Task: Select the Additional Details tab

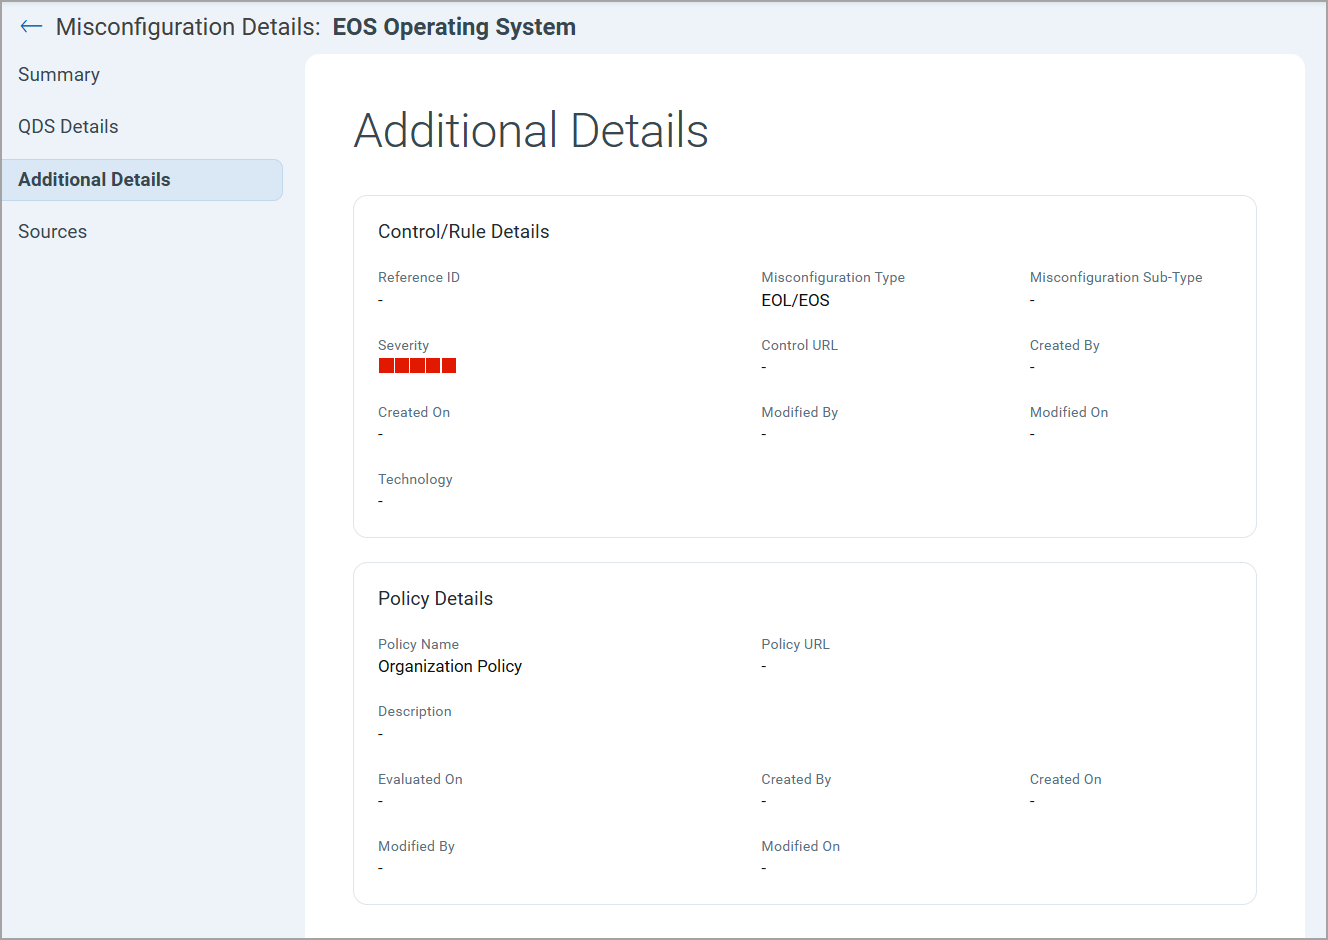Action: (x=142, y=180)
